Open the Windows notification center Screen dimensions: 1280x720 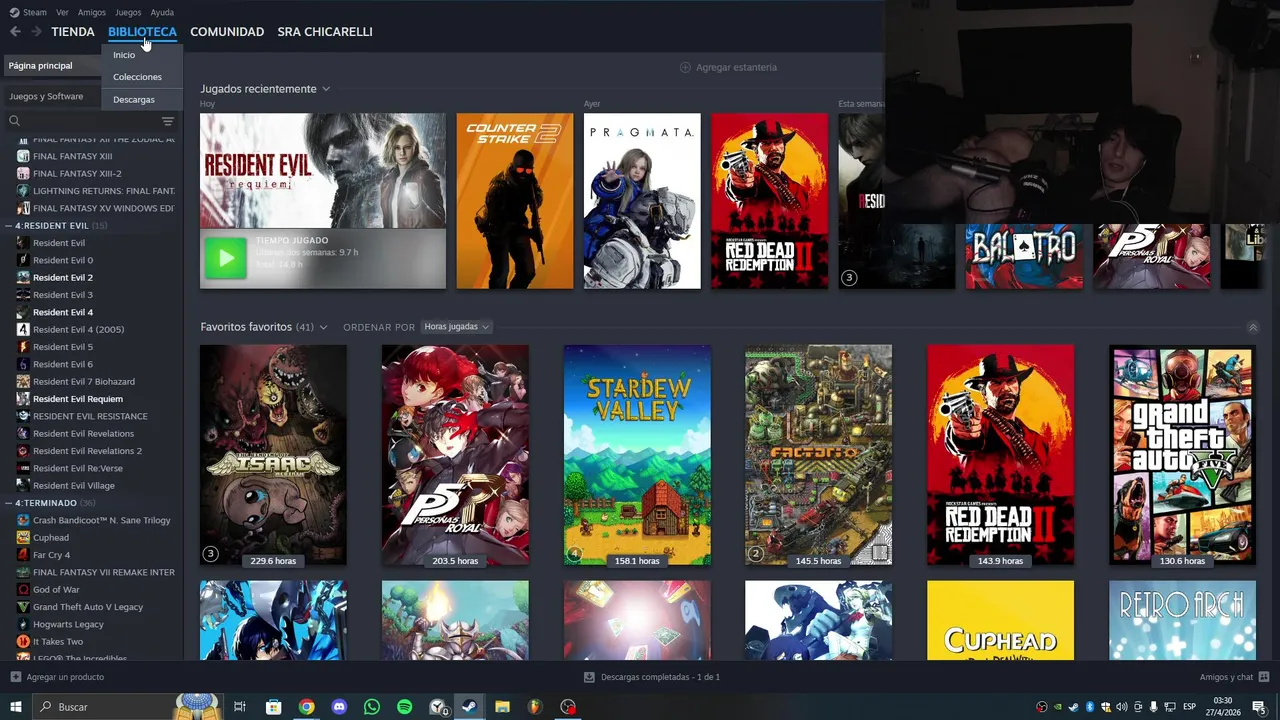coord(1259,707)
